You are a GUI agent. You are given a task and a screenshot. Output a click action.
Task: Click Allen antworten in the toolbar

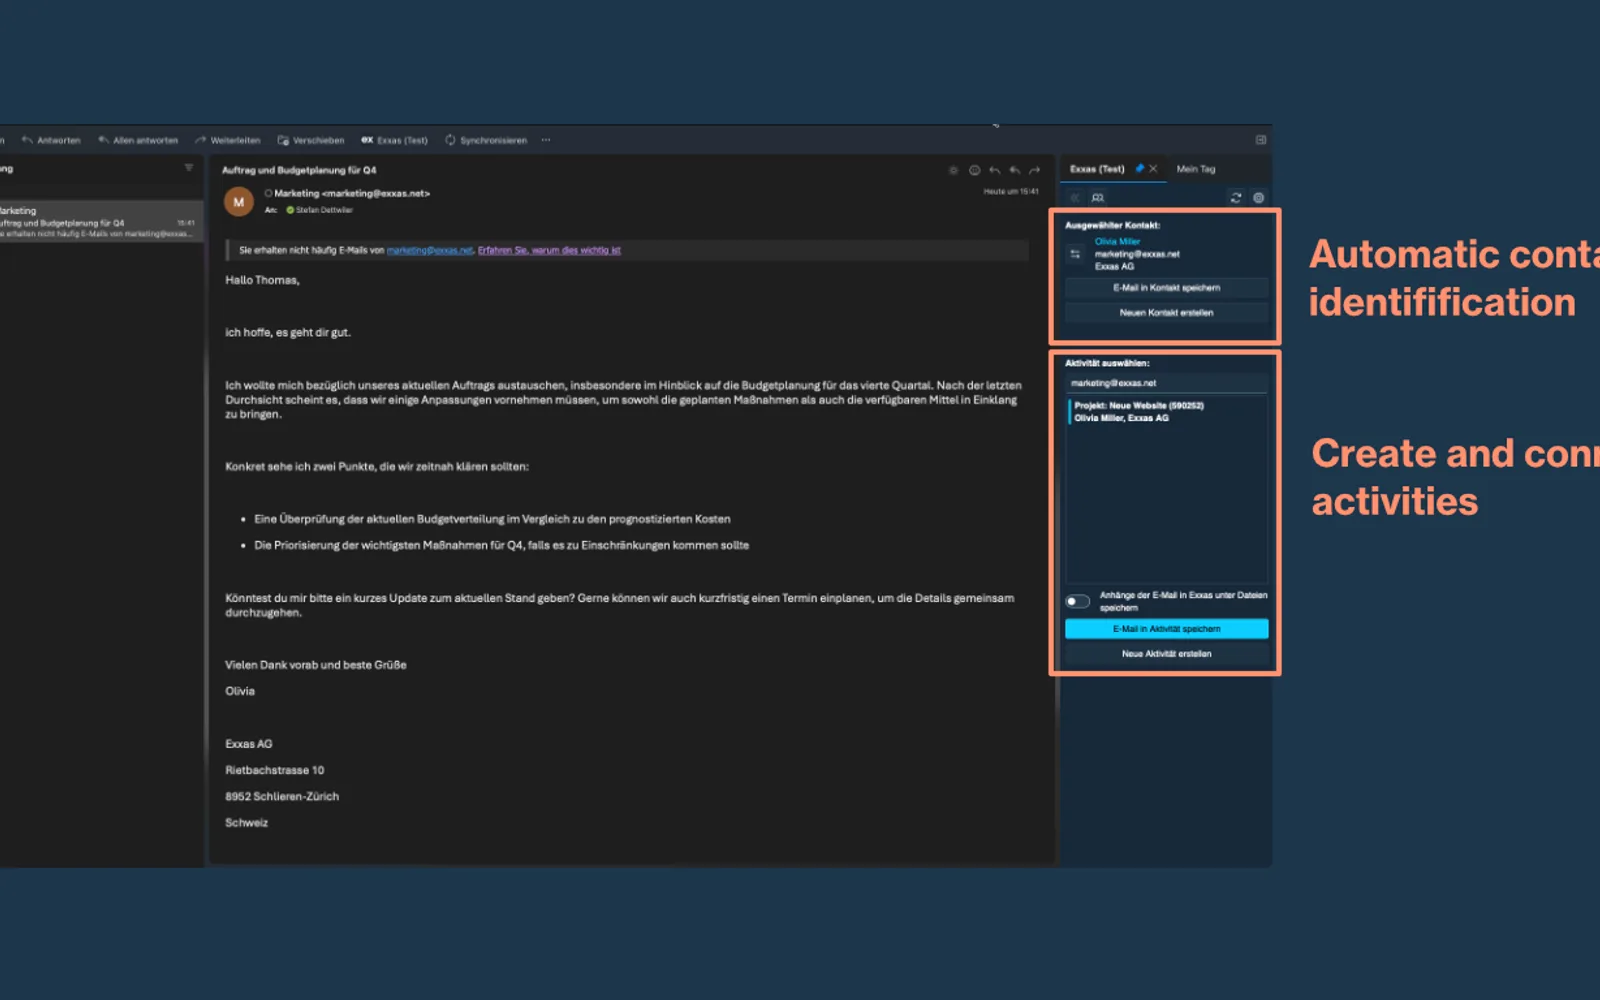pyautogui.click(x=138, y=140)
